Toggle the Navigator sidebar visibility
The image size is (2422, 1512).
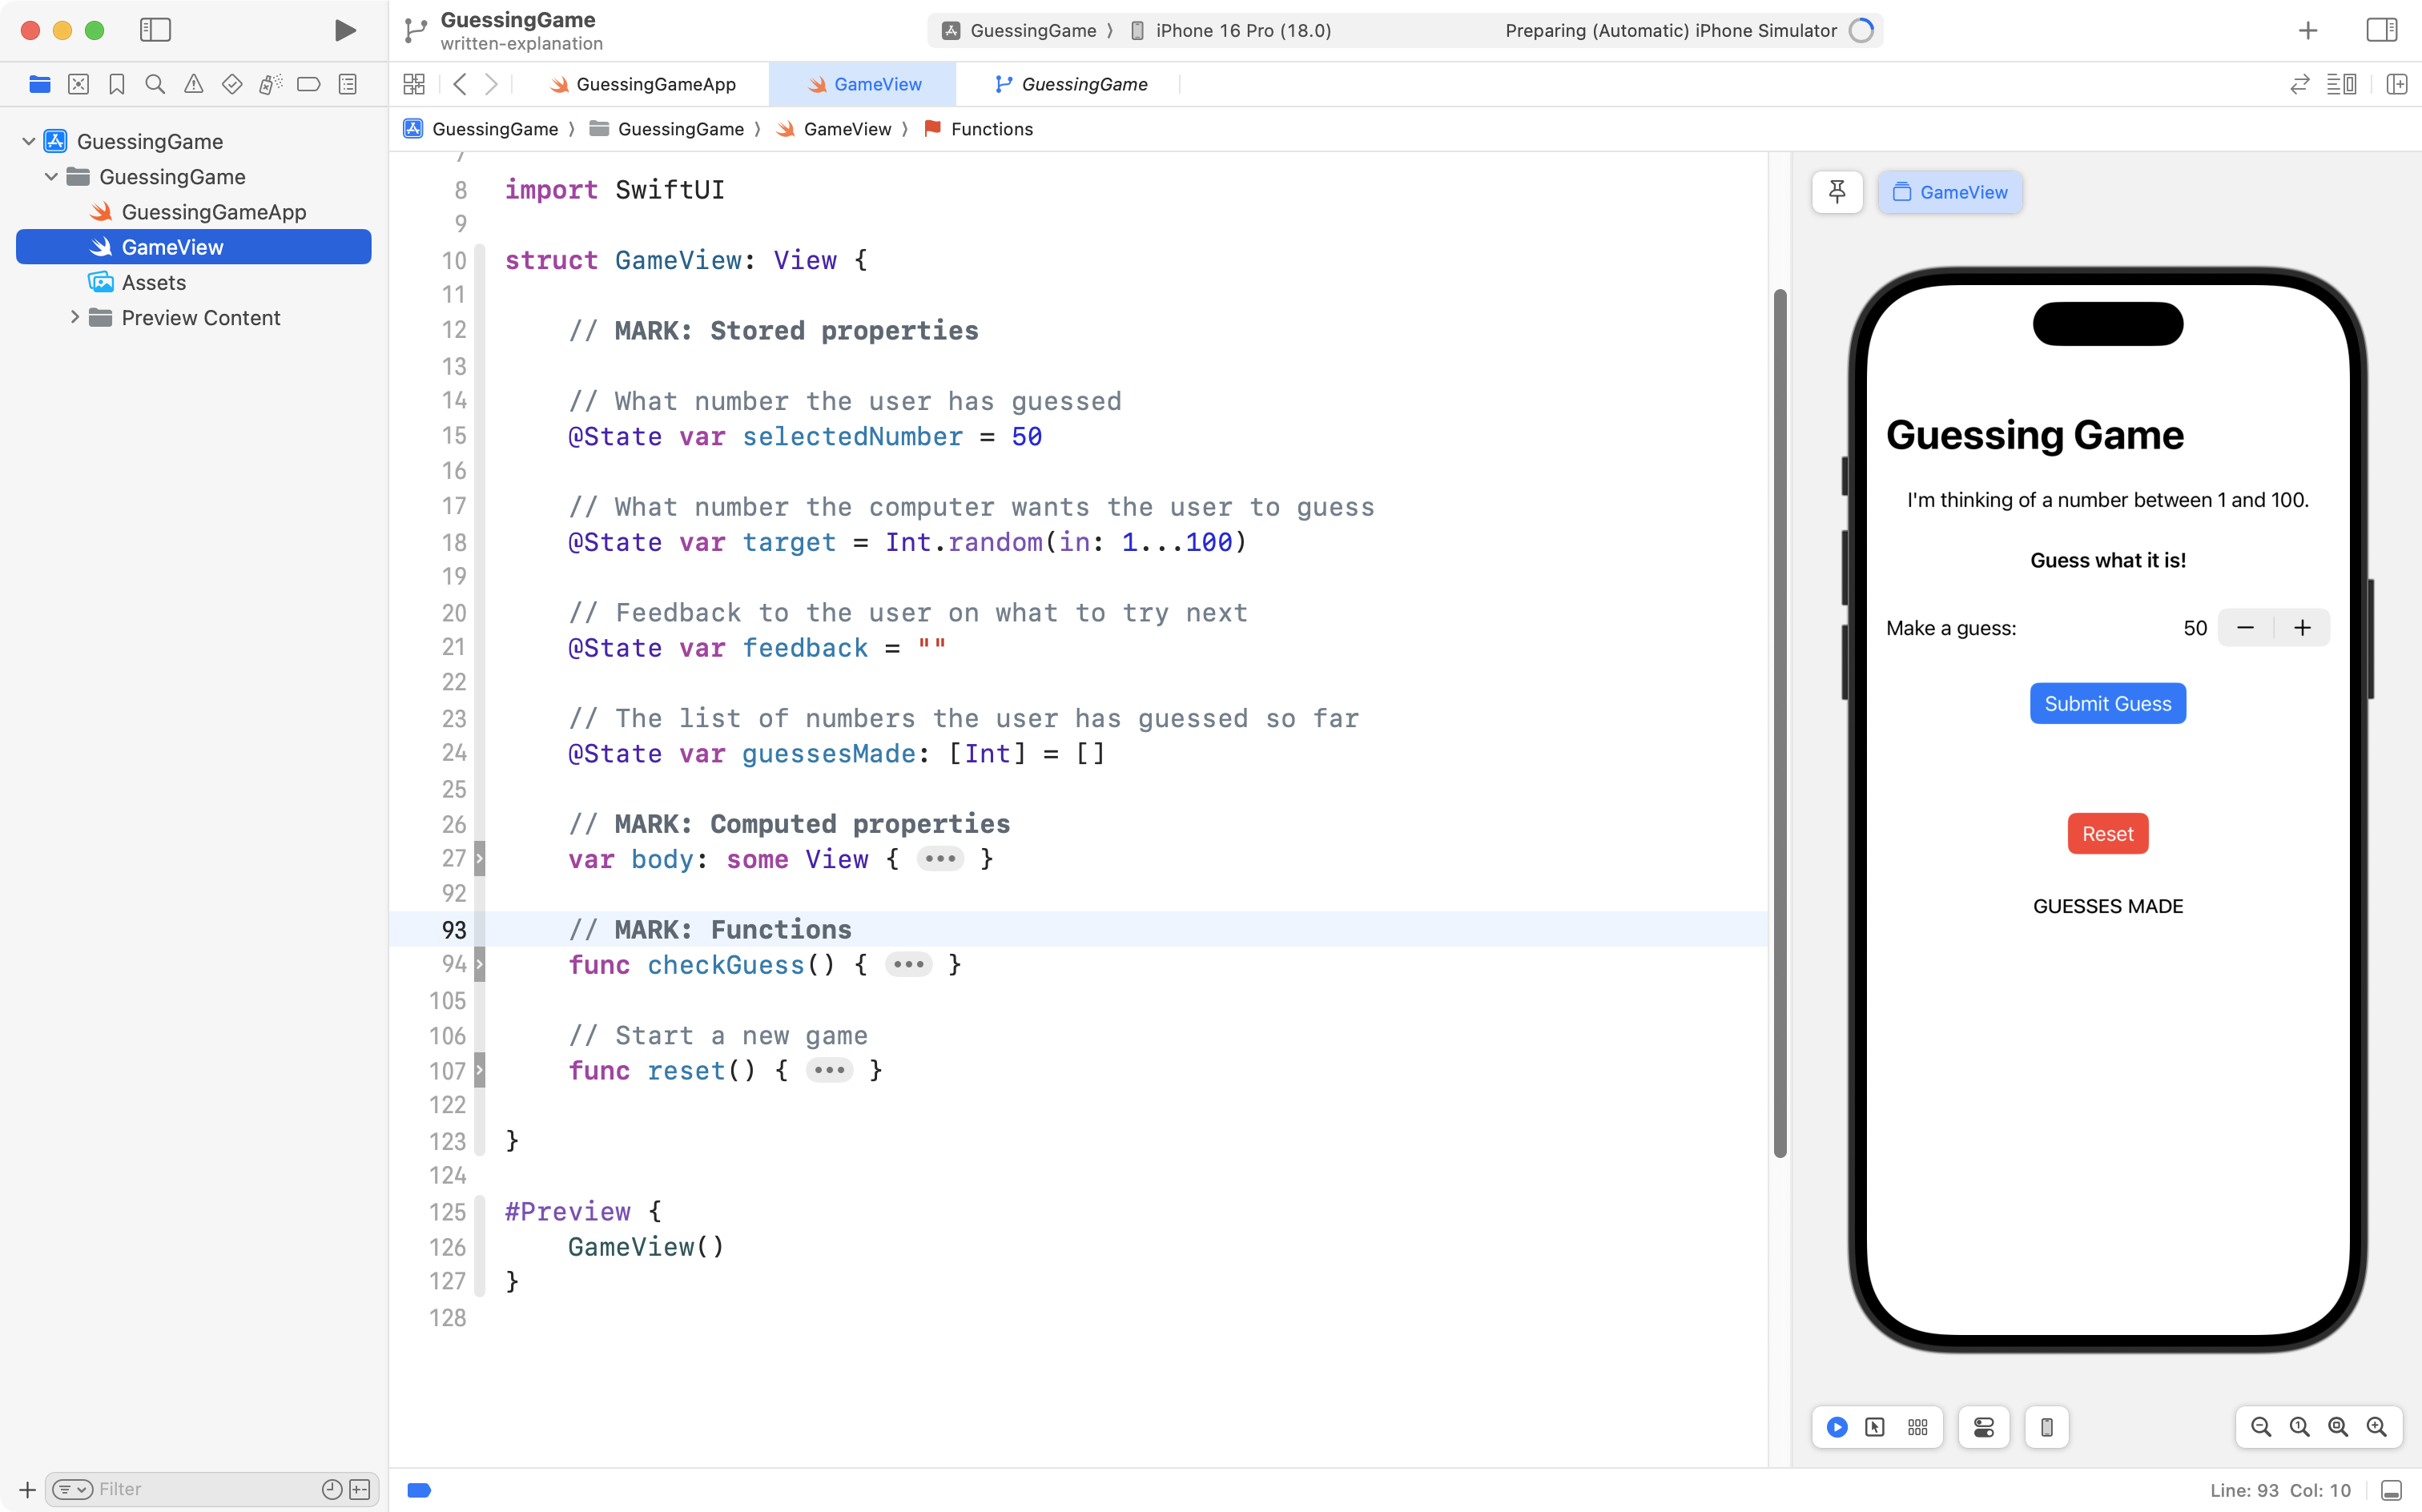pos(155,30)
